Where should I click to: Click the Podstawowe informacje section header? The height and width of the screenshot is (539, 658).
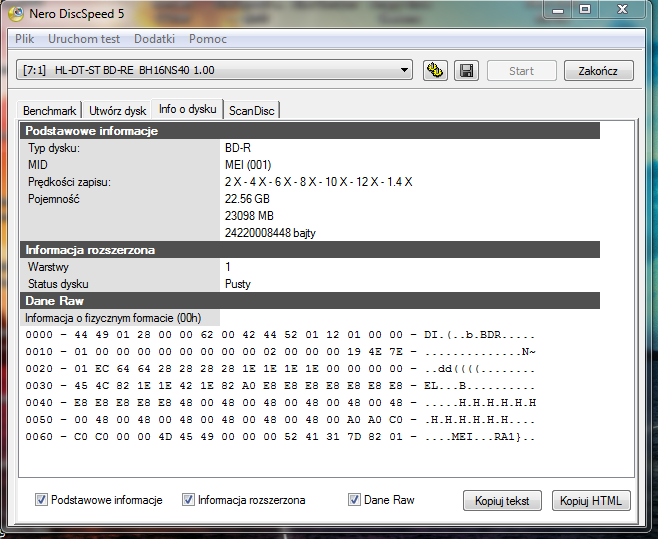[x=310, y=131]
